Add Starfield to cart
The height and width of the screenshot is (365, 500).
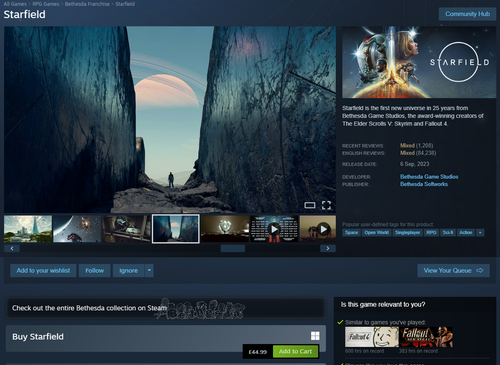point(295,351)
